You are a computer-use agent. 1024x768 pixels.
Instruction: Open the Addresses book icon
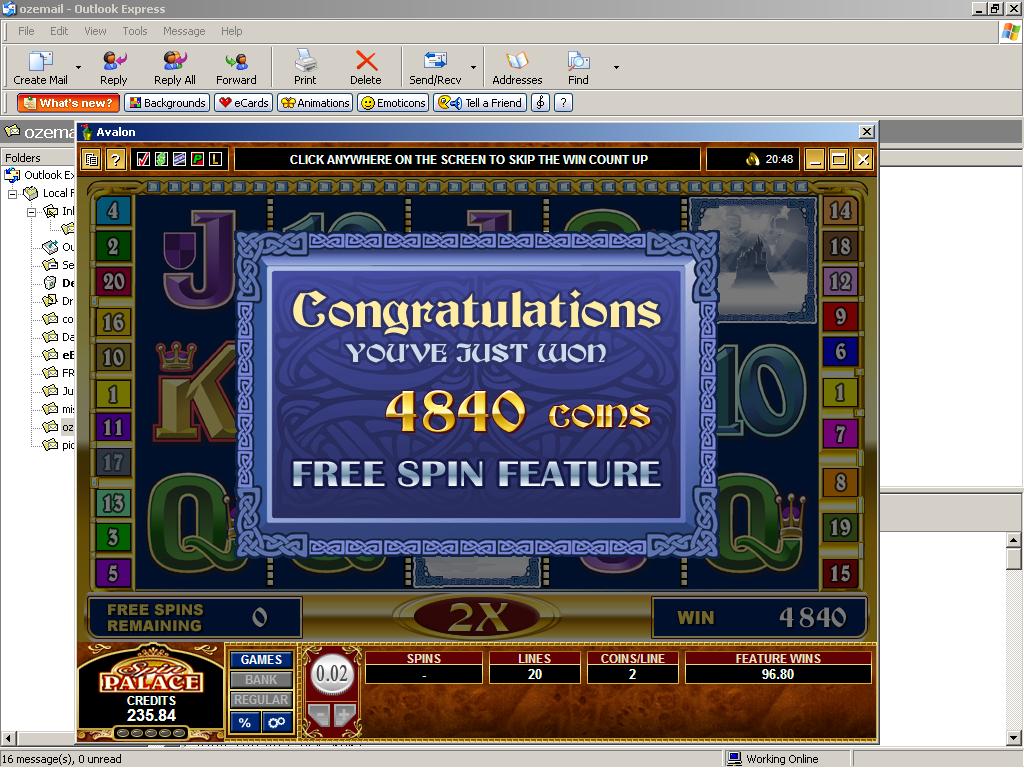pyautogui.click(x=516, y=67)
